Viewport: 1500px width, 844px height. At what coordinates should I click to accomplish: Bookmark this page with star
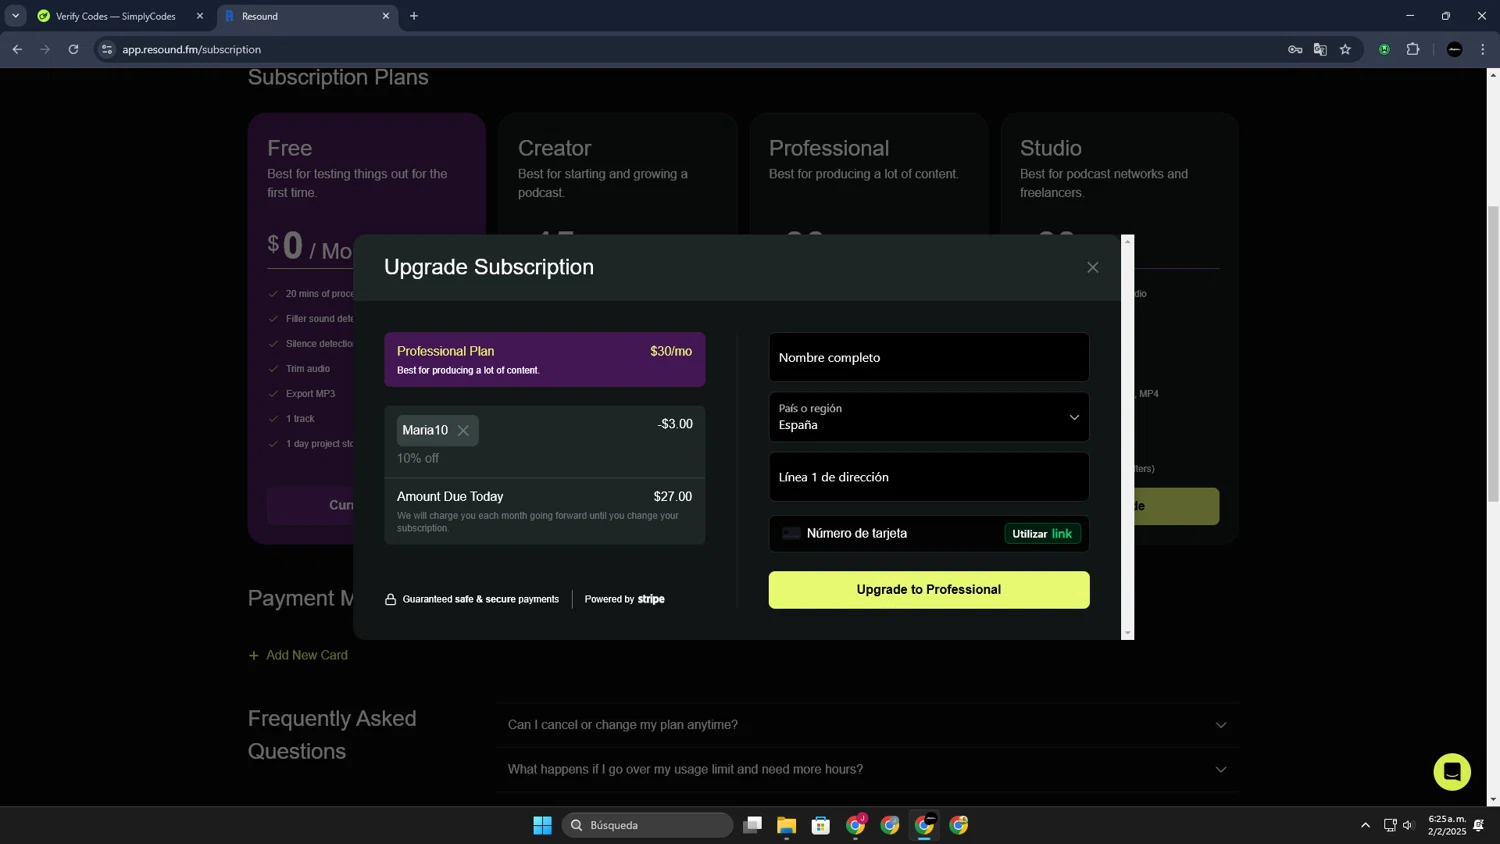(x=1345, y=49)
